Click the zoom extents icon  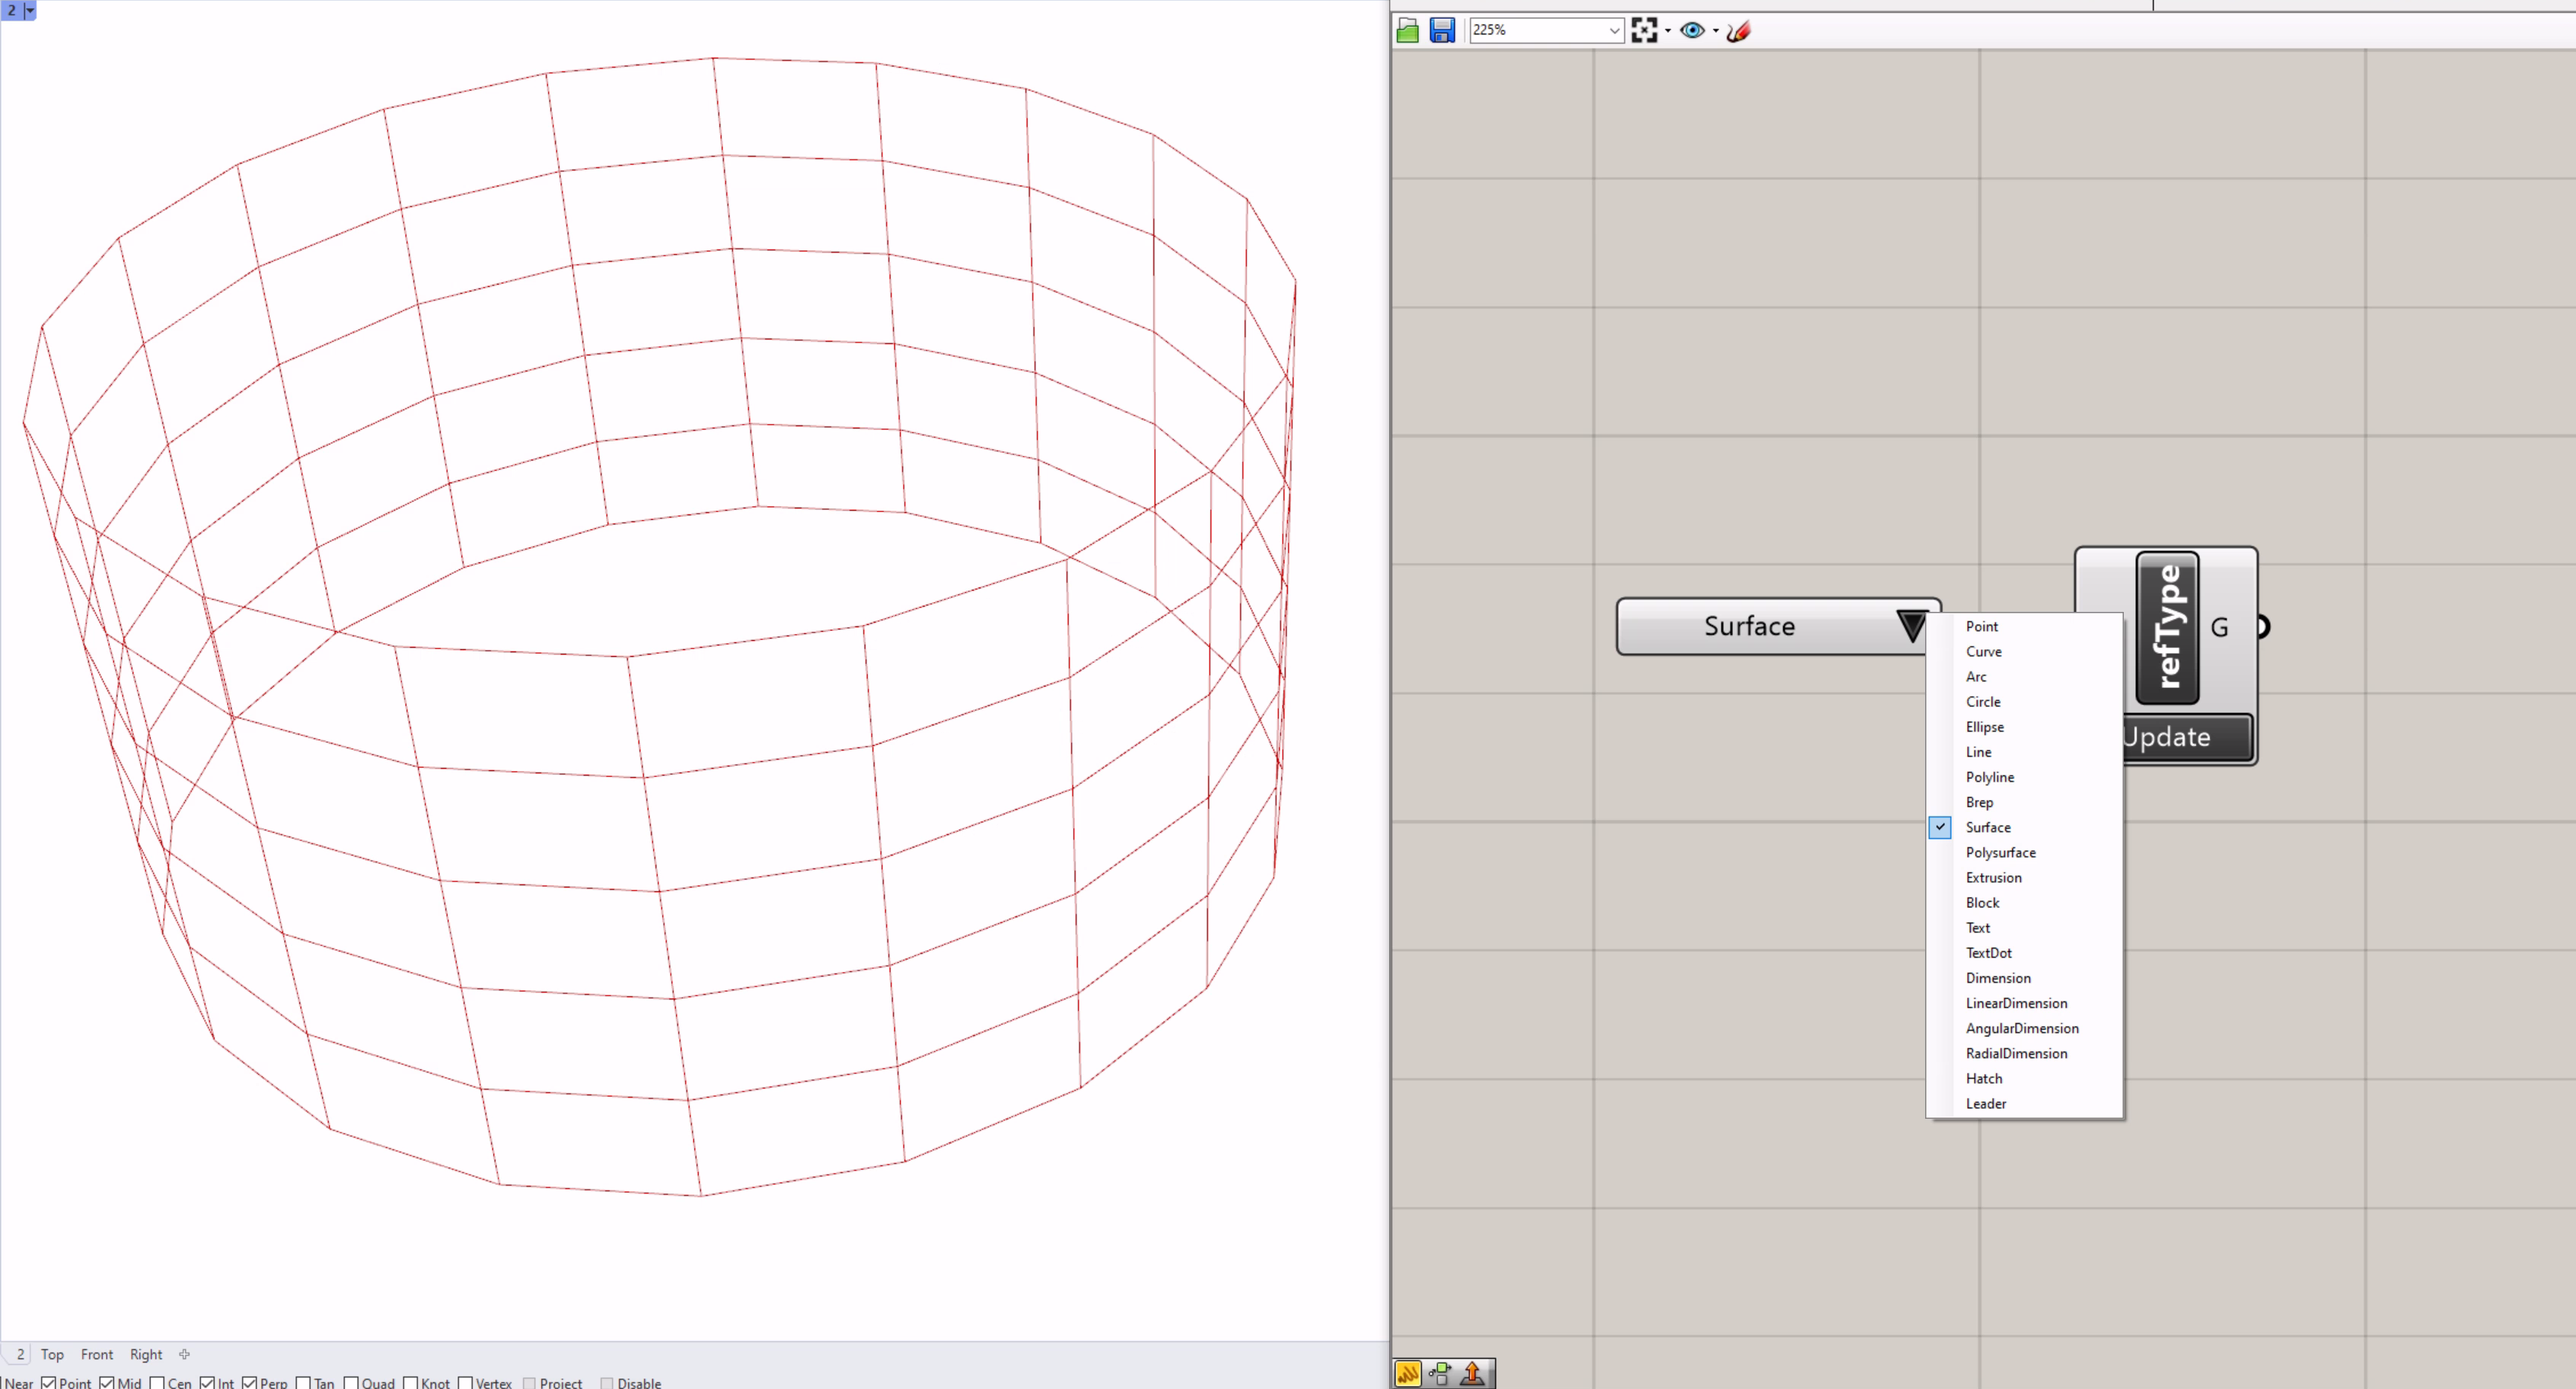point(1643,30)
